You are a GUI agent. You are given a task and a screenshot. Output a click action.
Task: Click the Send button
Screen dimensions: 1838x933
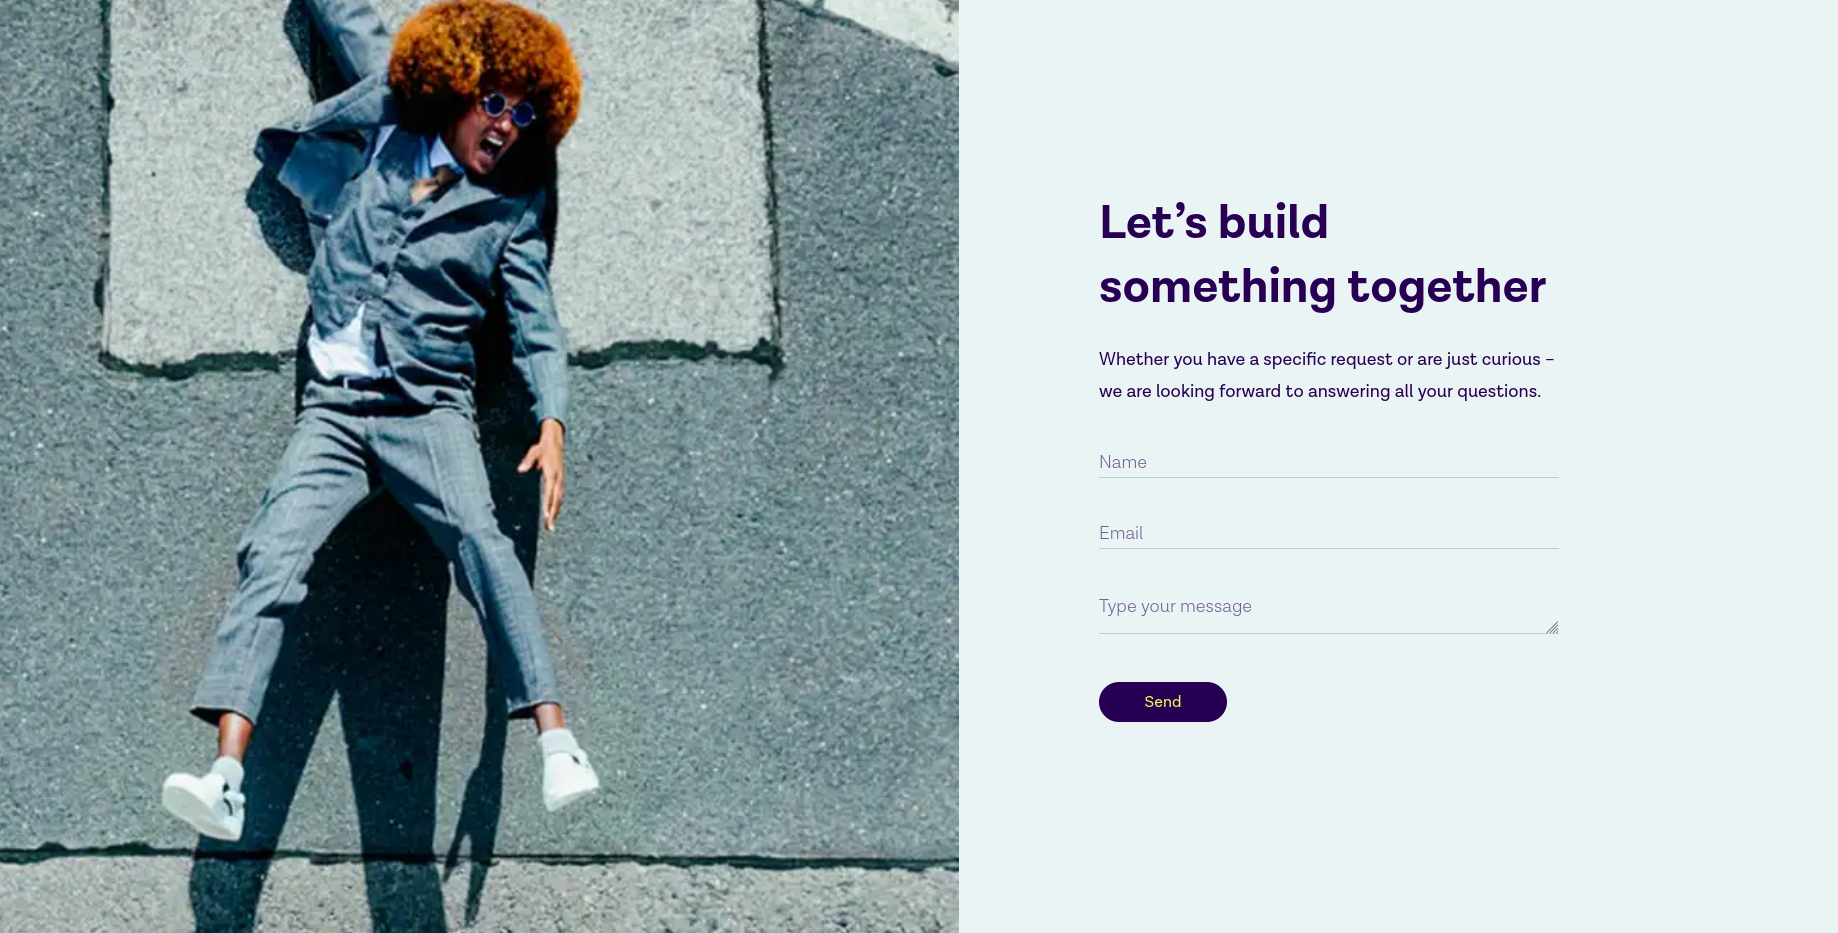click(1162, 702)
